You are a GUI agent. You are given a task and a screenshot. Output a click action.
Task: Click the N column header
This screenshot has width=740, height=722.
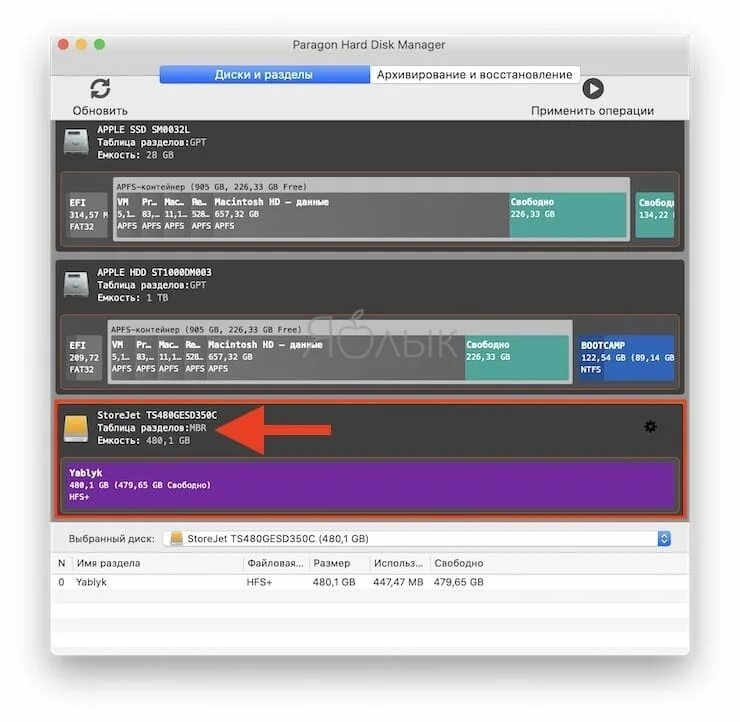point(61,563)
